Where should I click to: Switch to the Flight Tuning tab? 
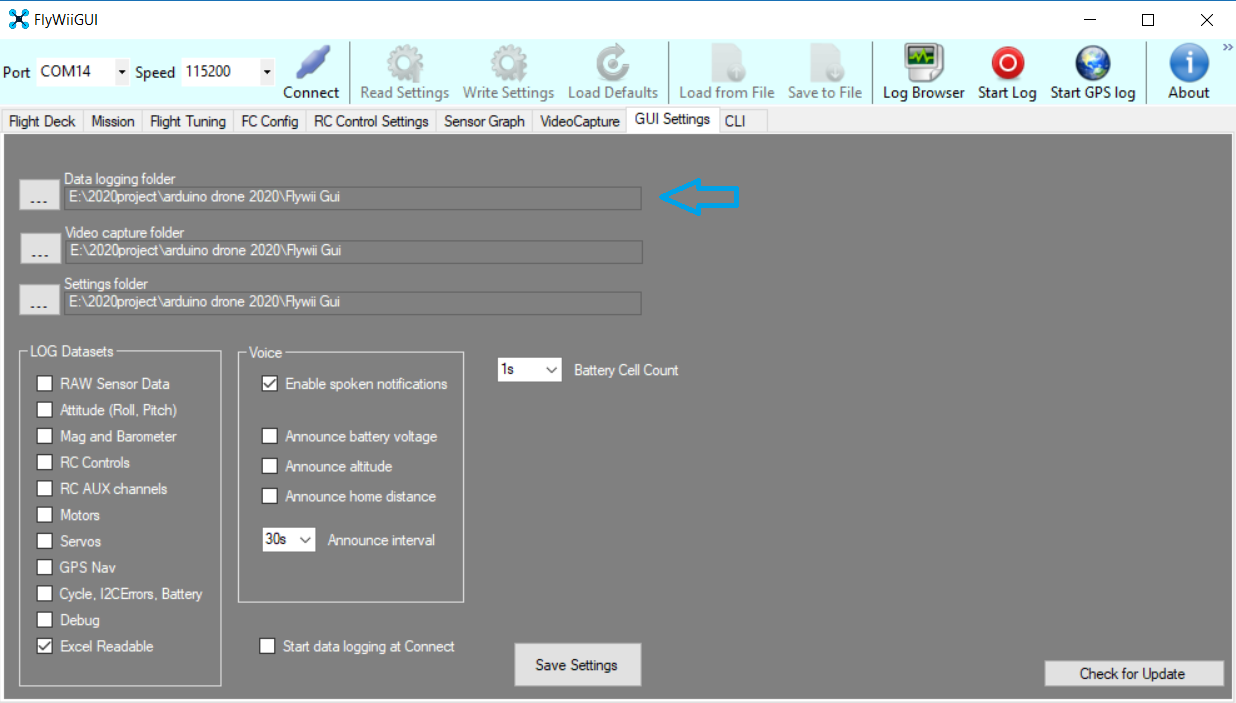(187, 121)
